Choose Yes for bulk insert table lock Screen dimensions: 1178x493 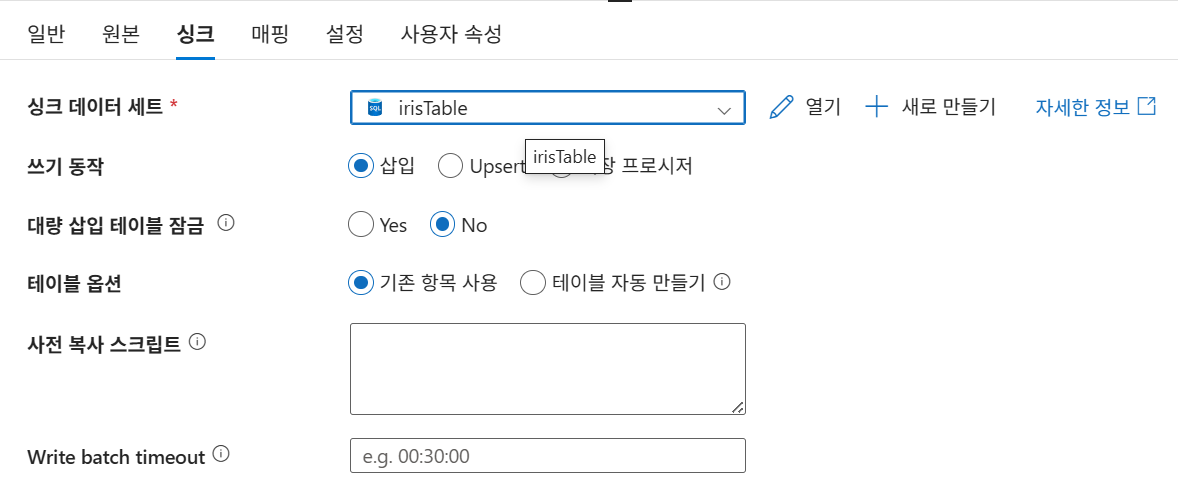click(360, 225)
